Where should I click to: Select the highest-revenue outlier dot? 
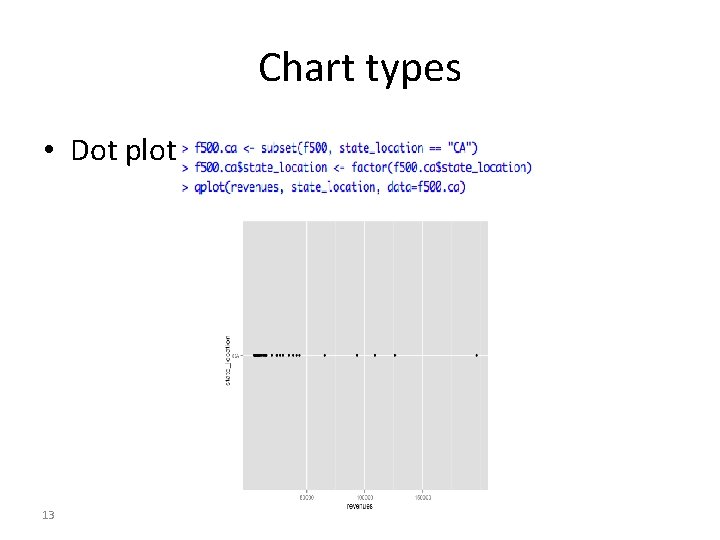pyautogui.click(x=477, y=355)
